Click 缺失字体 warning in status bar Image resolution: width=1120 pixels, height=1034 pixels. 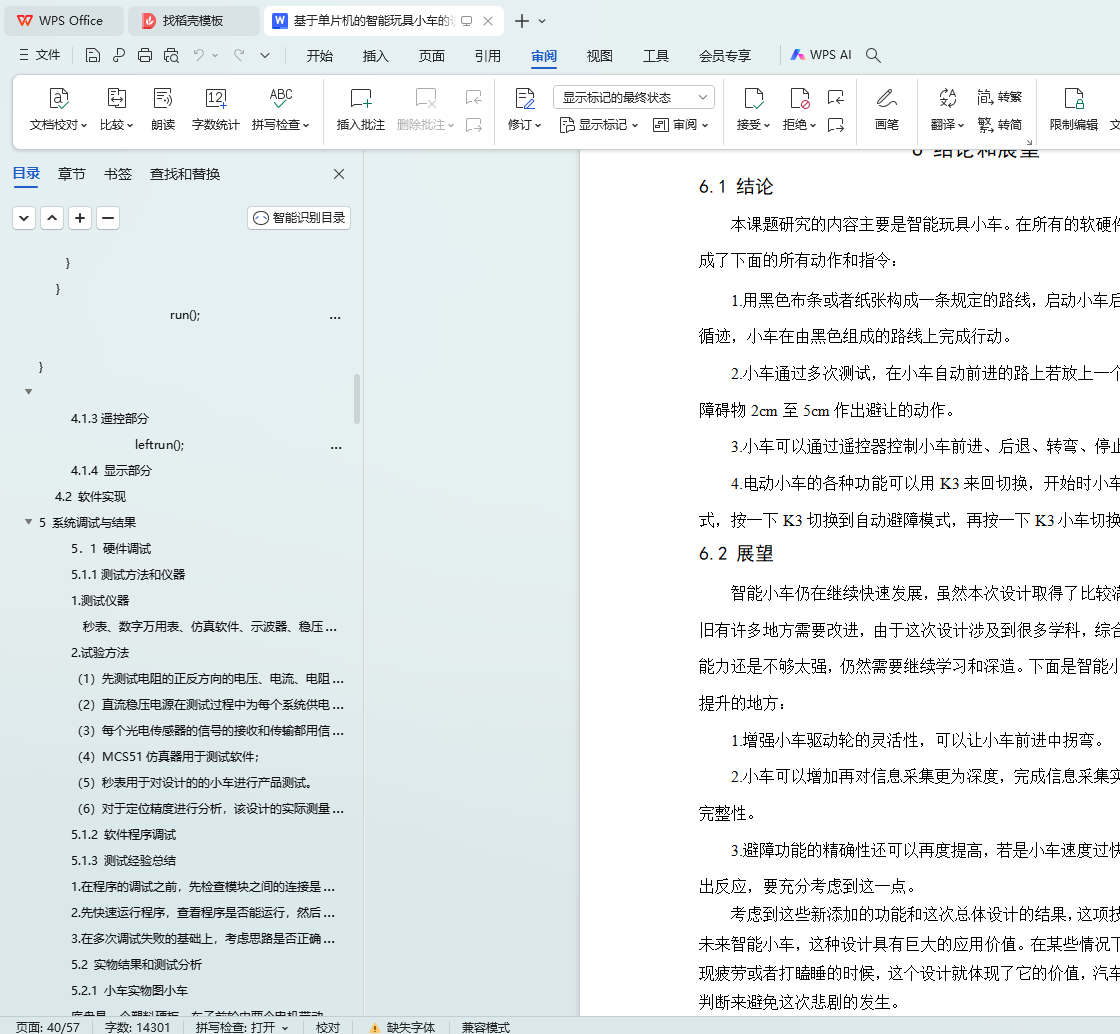(403, 1028)
